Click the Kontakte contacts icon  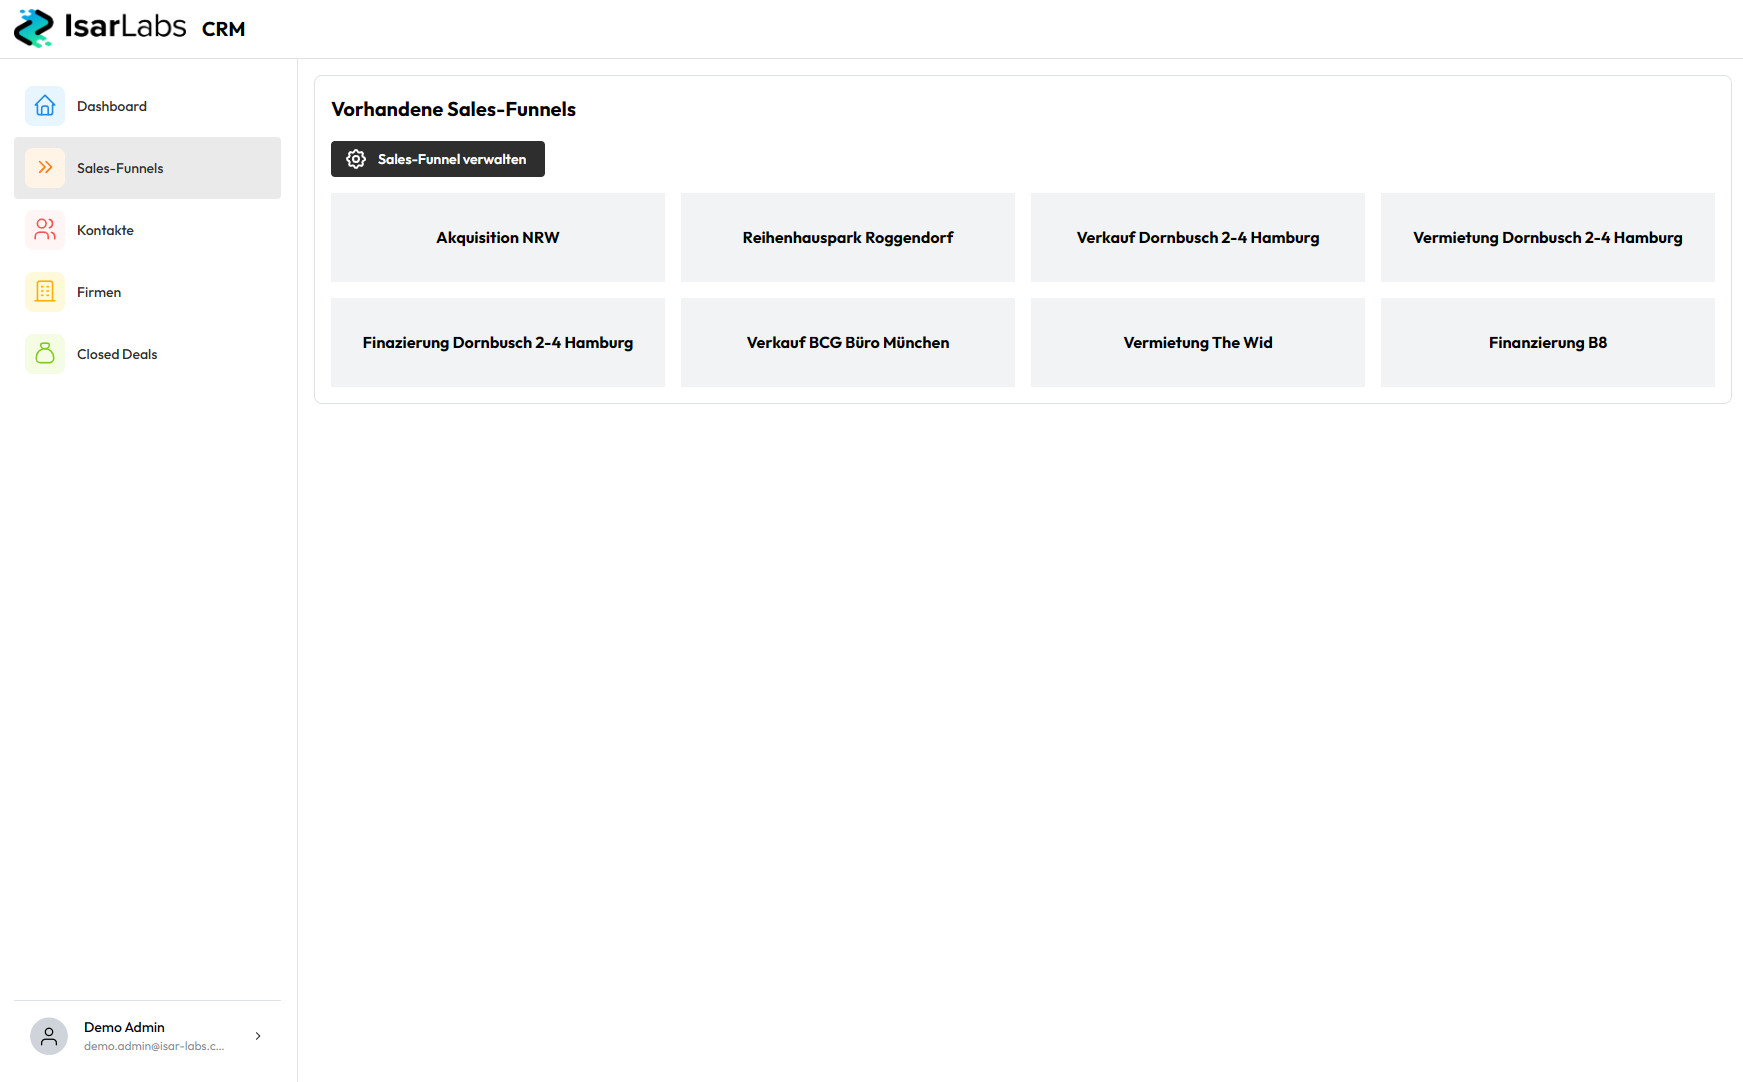pos(44,229)
